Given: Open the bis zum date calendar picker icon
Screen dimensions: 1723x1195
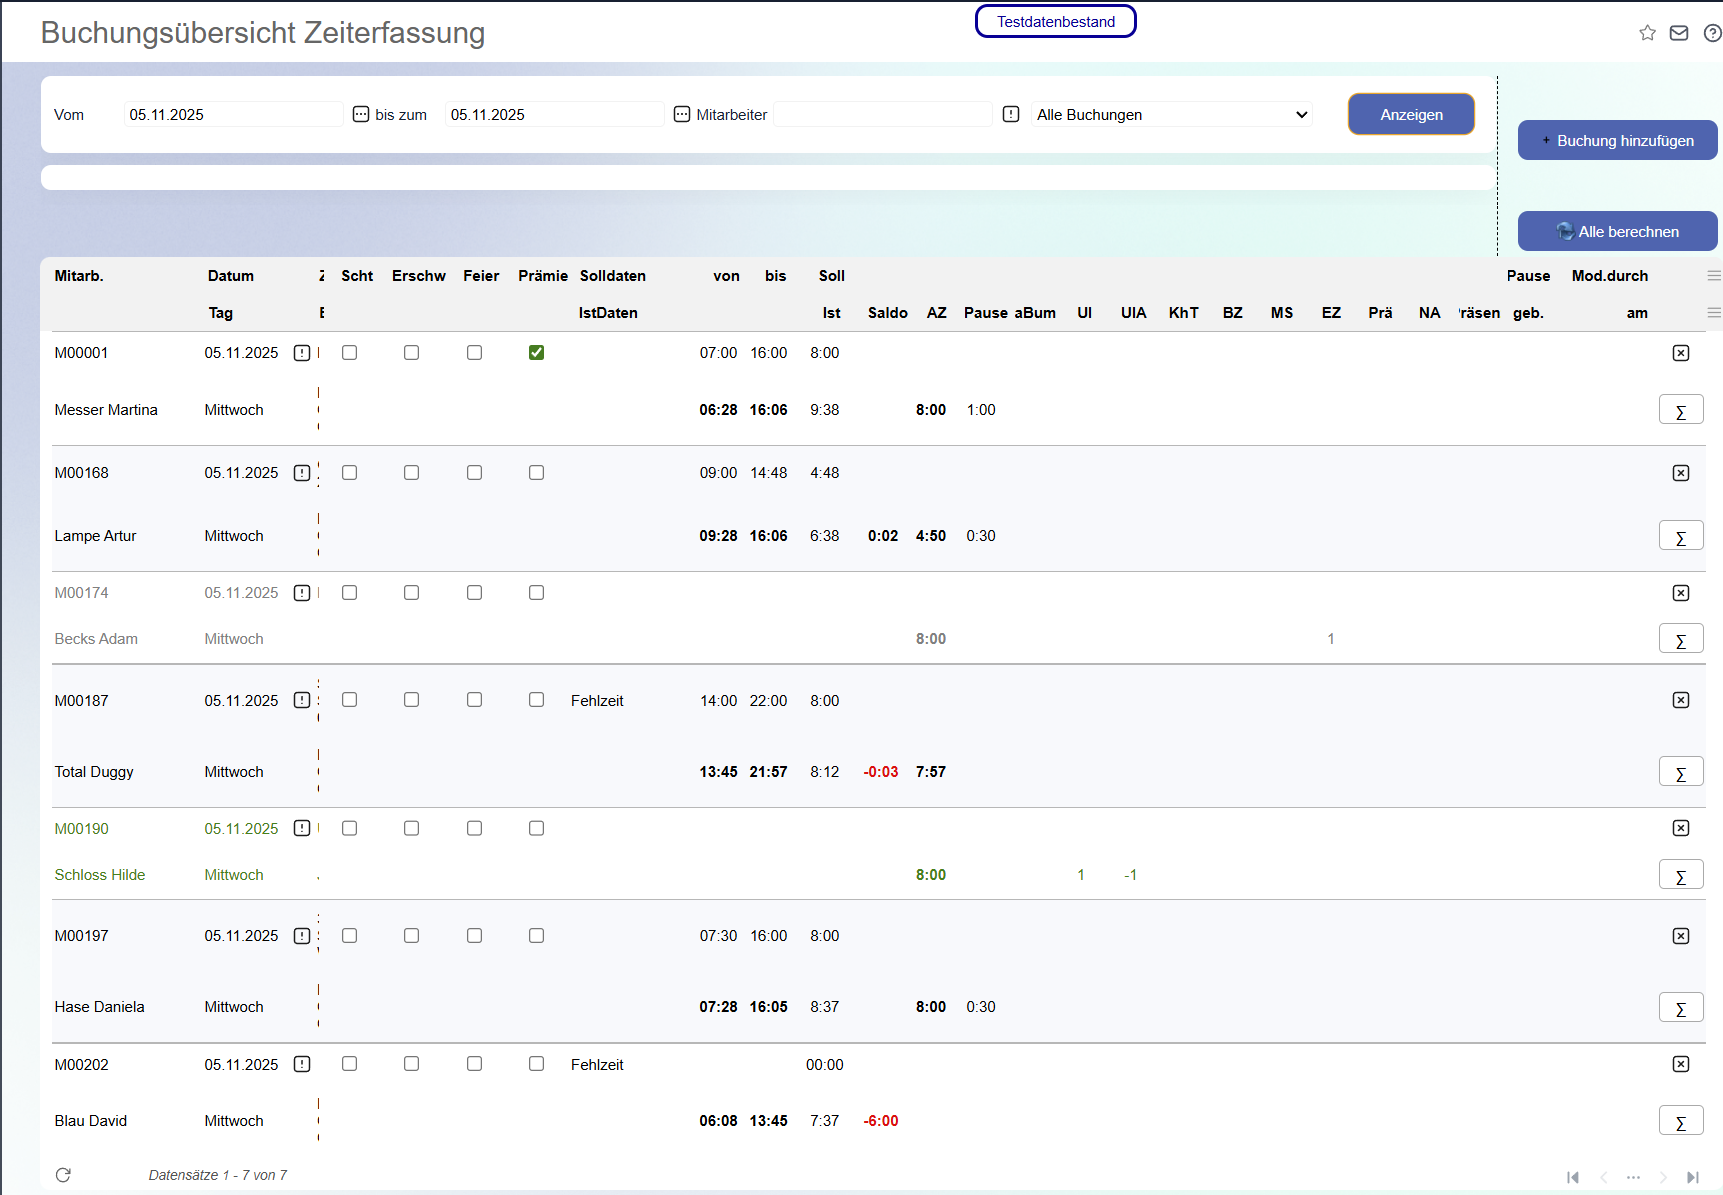Looking at the screenshot, I should [x=682, y=114].
